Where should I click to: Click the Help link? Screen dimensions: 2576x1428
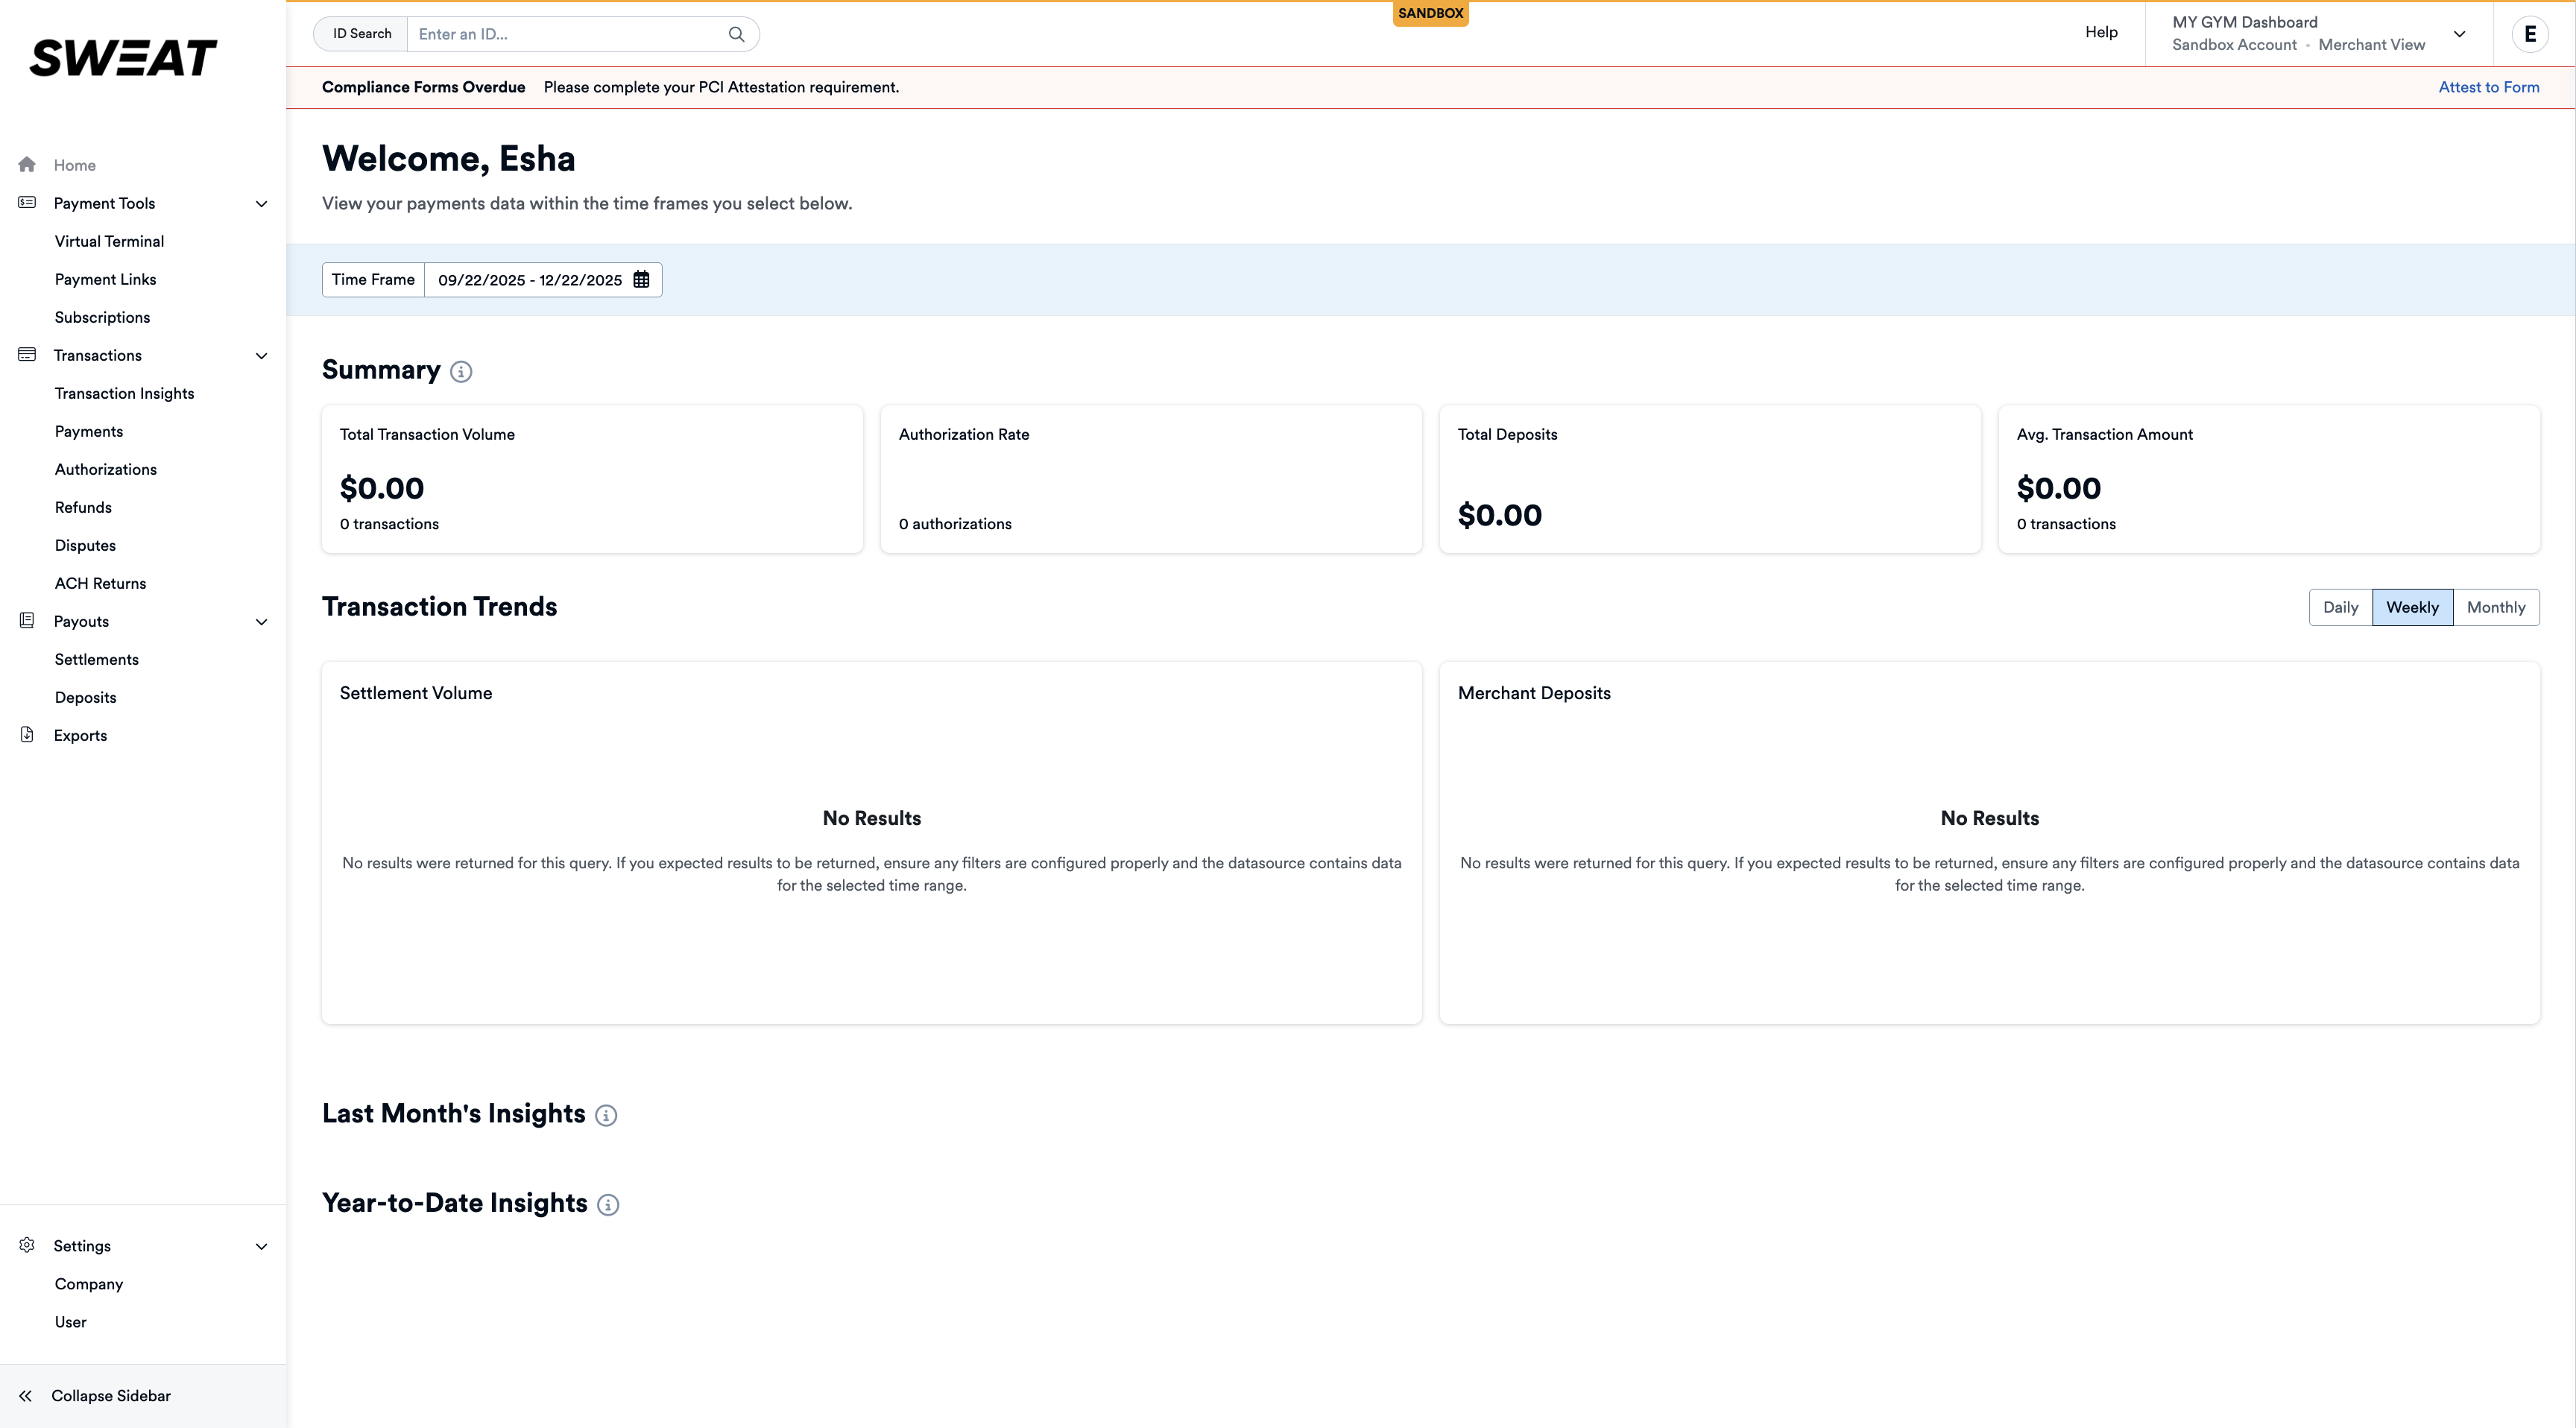pyautogui.click(x=2101, y=32)
